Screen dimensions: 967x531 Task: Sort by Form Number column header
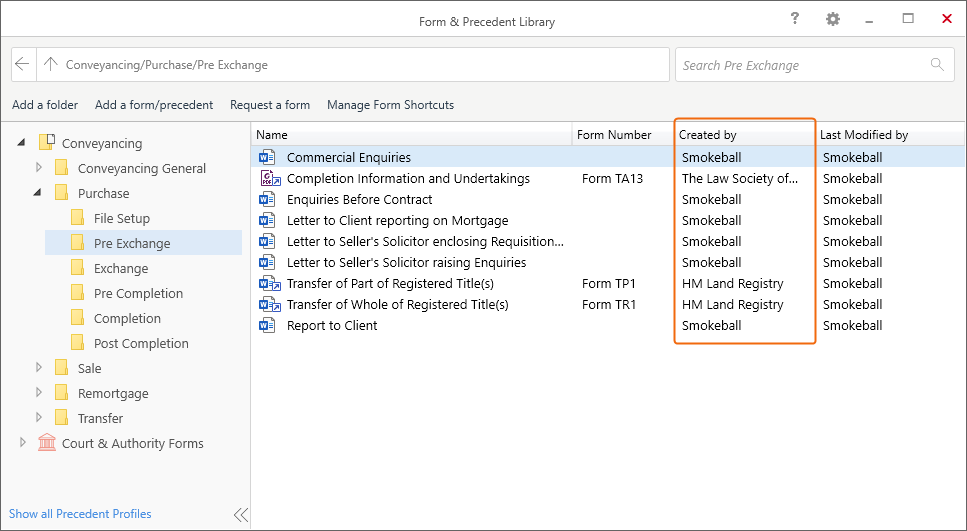623,134
